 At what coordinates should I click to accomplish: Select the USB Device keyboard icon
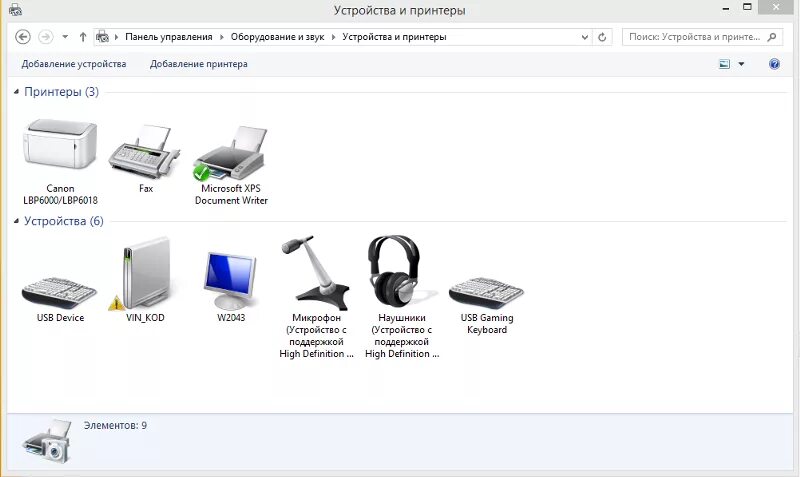coord(60,293)
